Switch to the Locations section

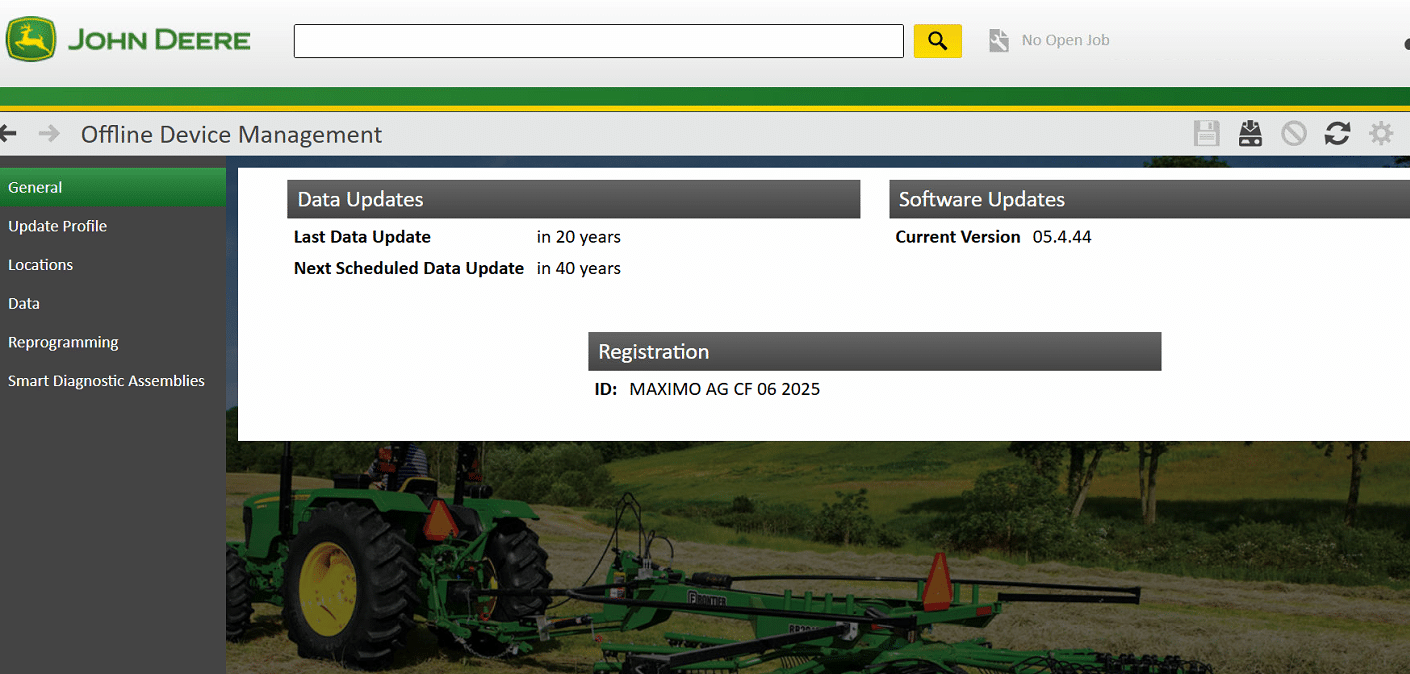40,265
